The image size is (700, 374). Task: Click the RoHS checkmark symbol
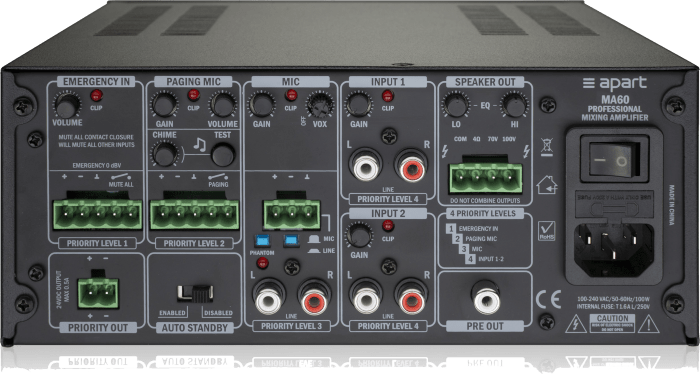pyautogui.click(x=547, y=231)
